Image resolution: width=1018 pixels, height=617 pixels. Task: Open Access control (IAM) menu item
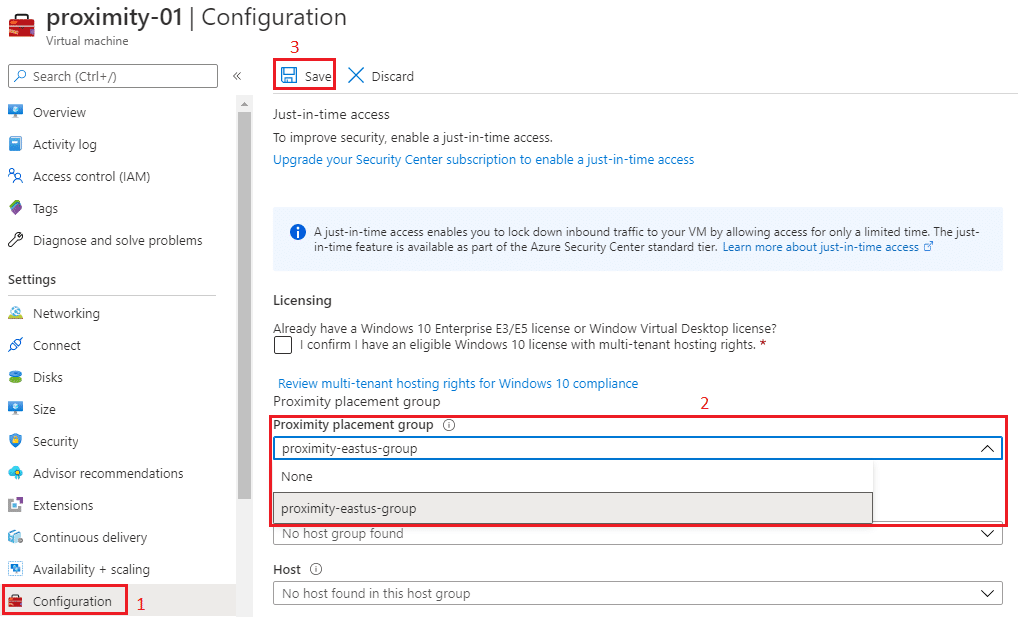pyautogui.click(x=92, y=176)
